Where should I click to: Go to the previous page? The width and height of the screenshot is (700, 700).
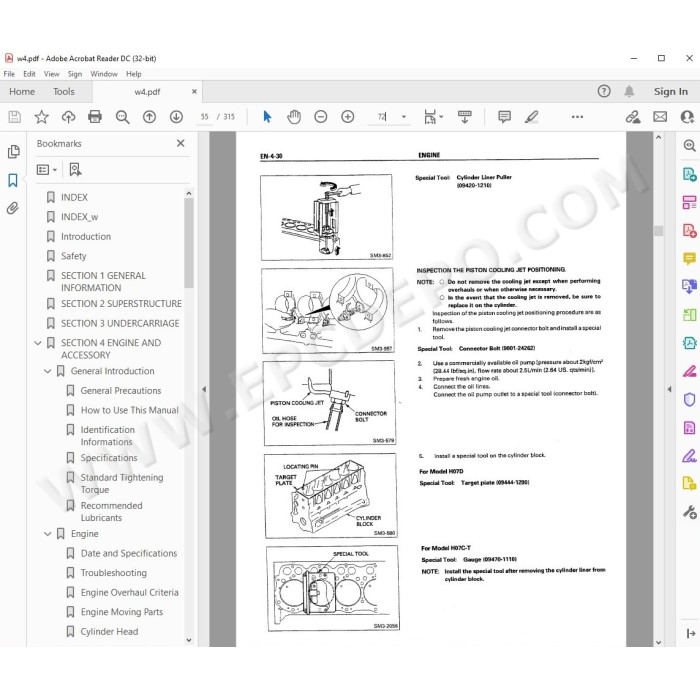pyautogui.click(x=149, y=117)
